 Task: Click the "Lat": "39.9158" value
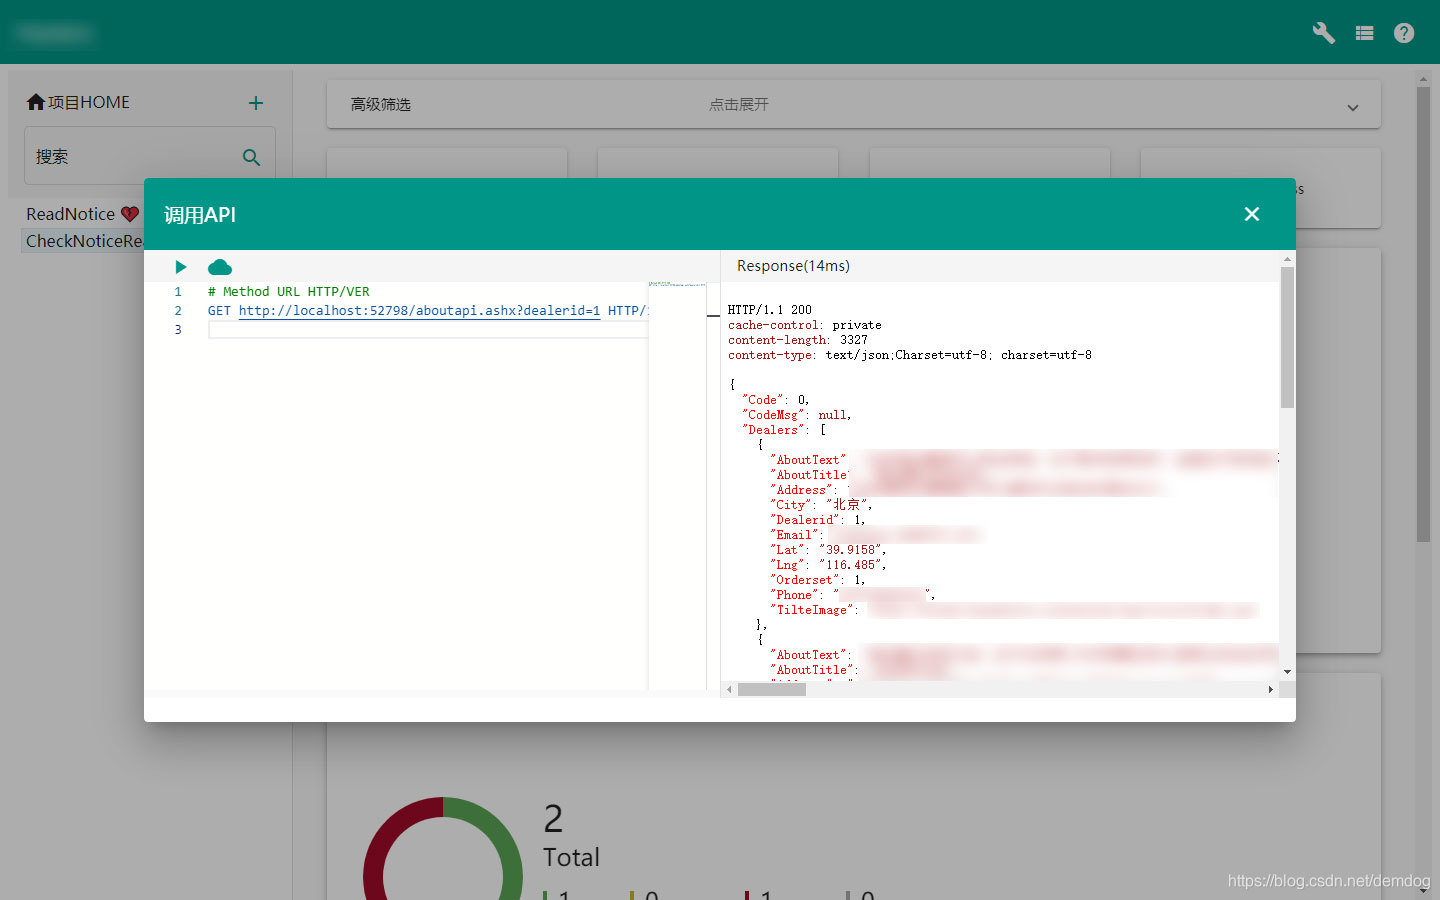(x=850, y=550)
